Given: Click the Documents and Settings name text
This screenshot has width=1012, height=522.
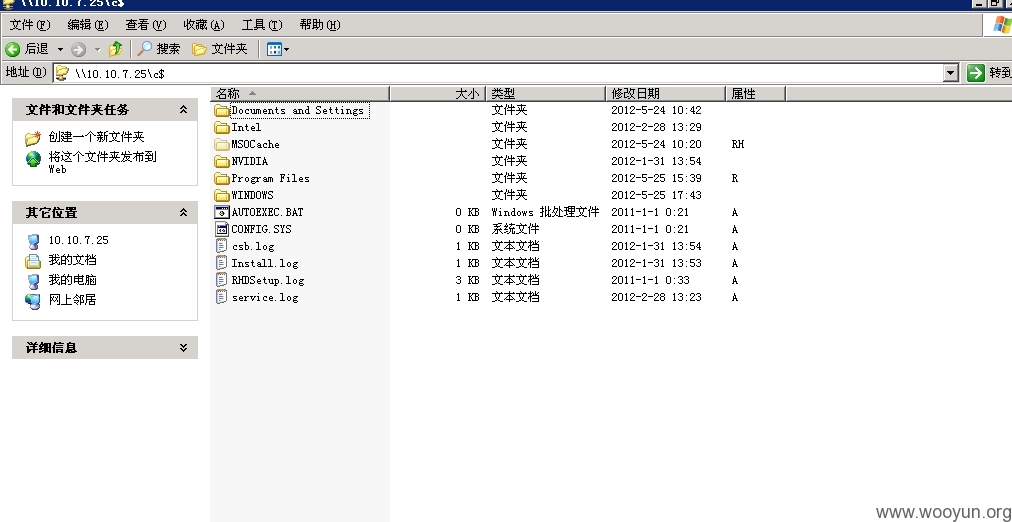Looking at the screenshot, I should (x=298, y=110).
